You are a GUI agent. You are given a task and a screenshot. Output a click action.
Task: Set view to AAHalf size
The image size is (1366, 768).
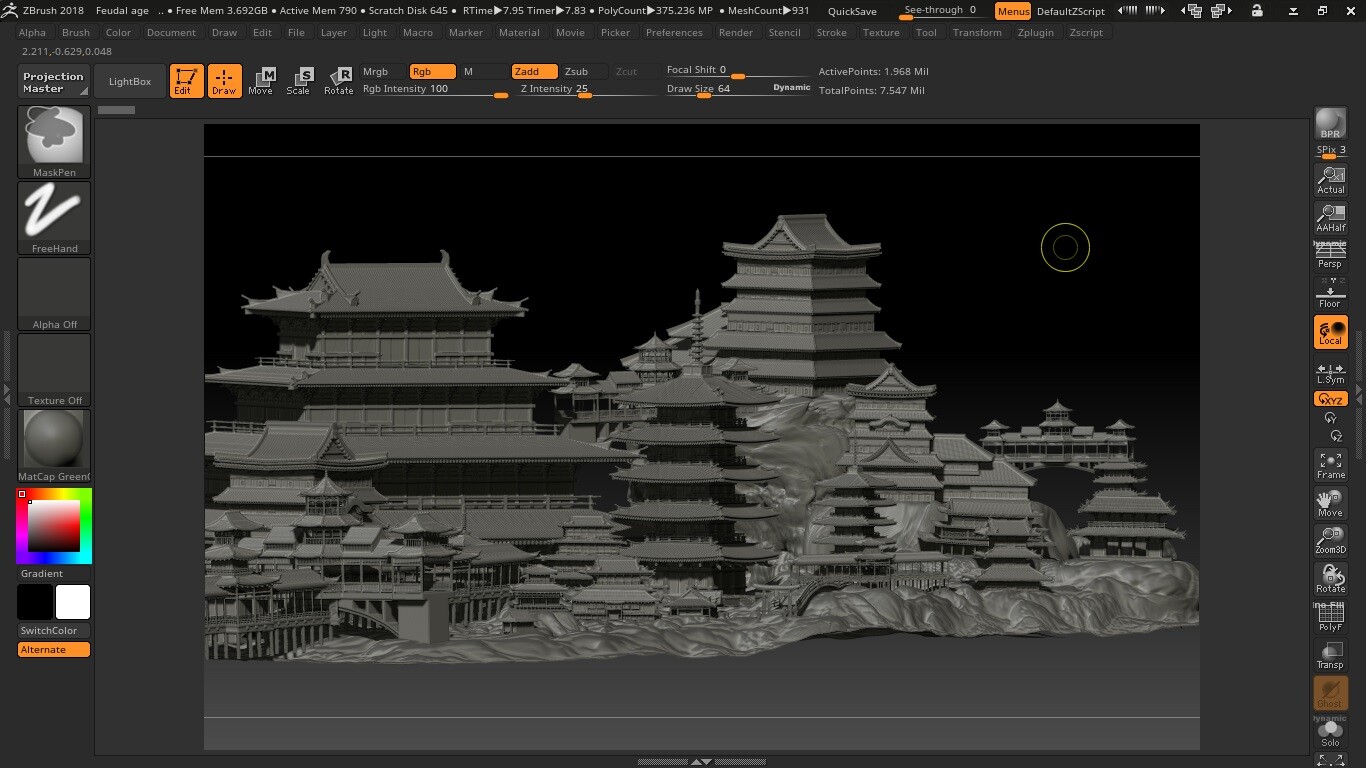tap(1330, 218)
